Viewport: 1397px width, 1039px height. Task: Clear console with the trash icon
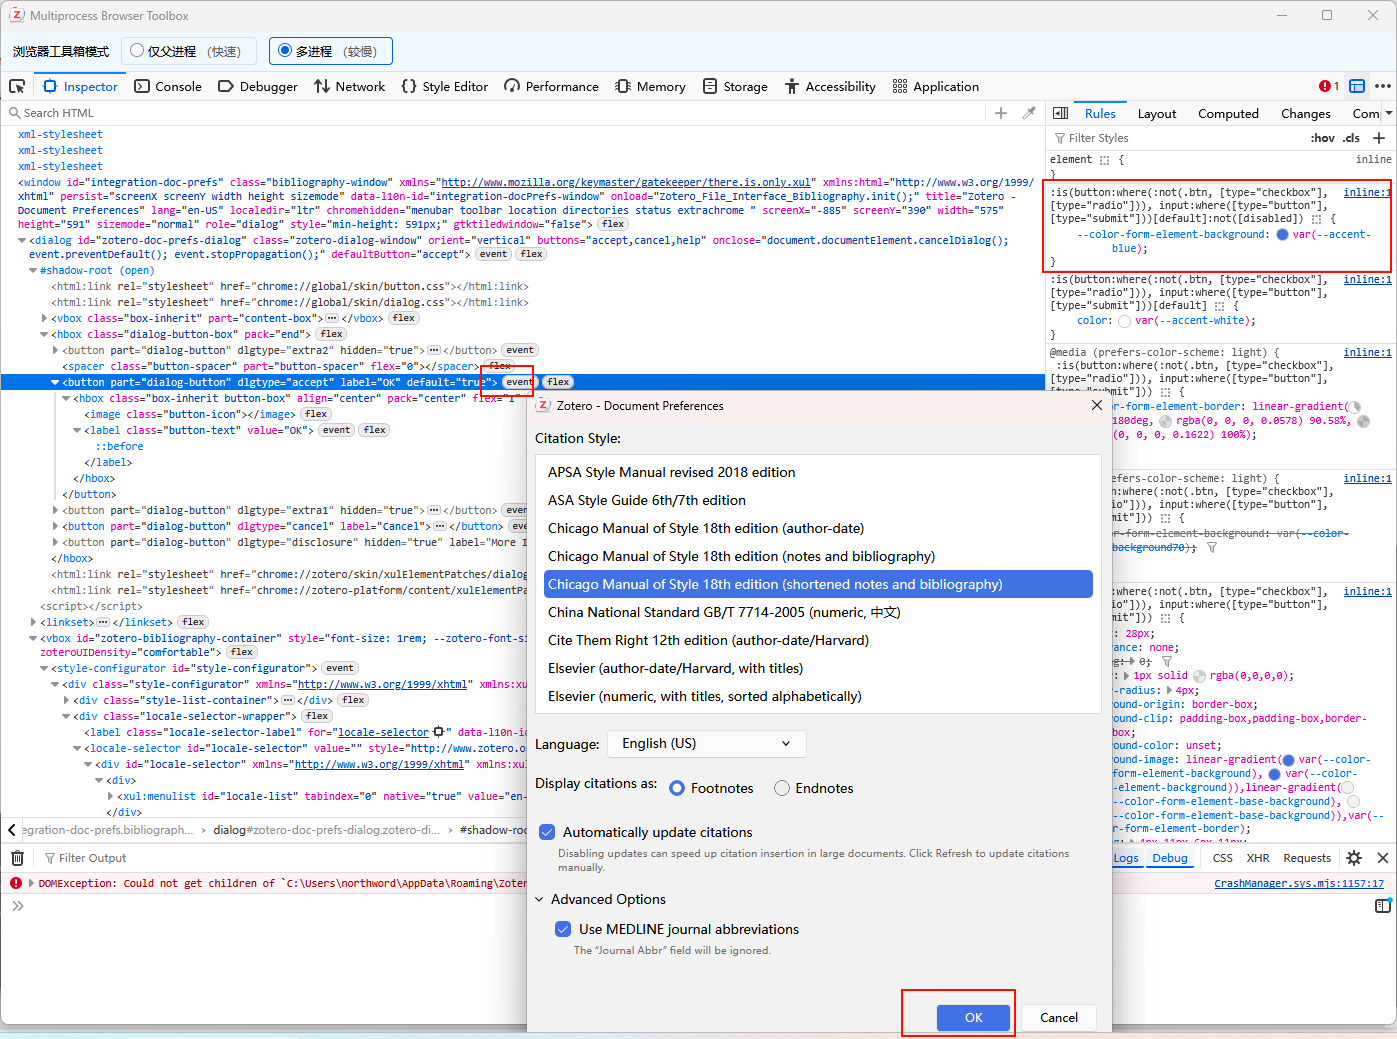[17, 858]
